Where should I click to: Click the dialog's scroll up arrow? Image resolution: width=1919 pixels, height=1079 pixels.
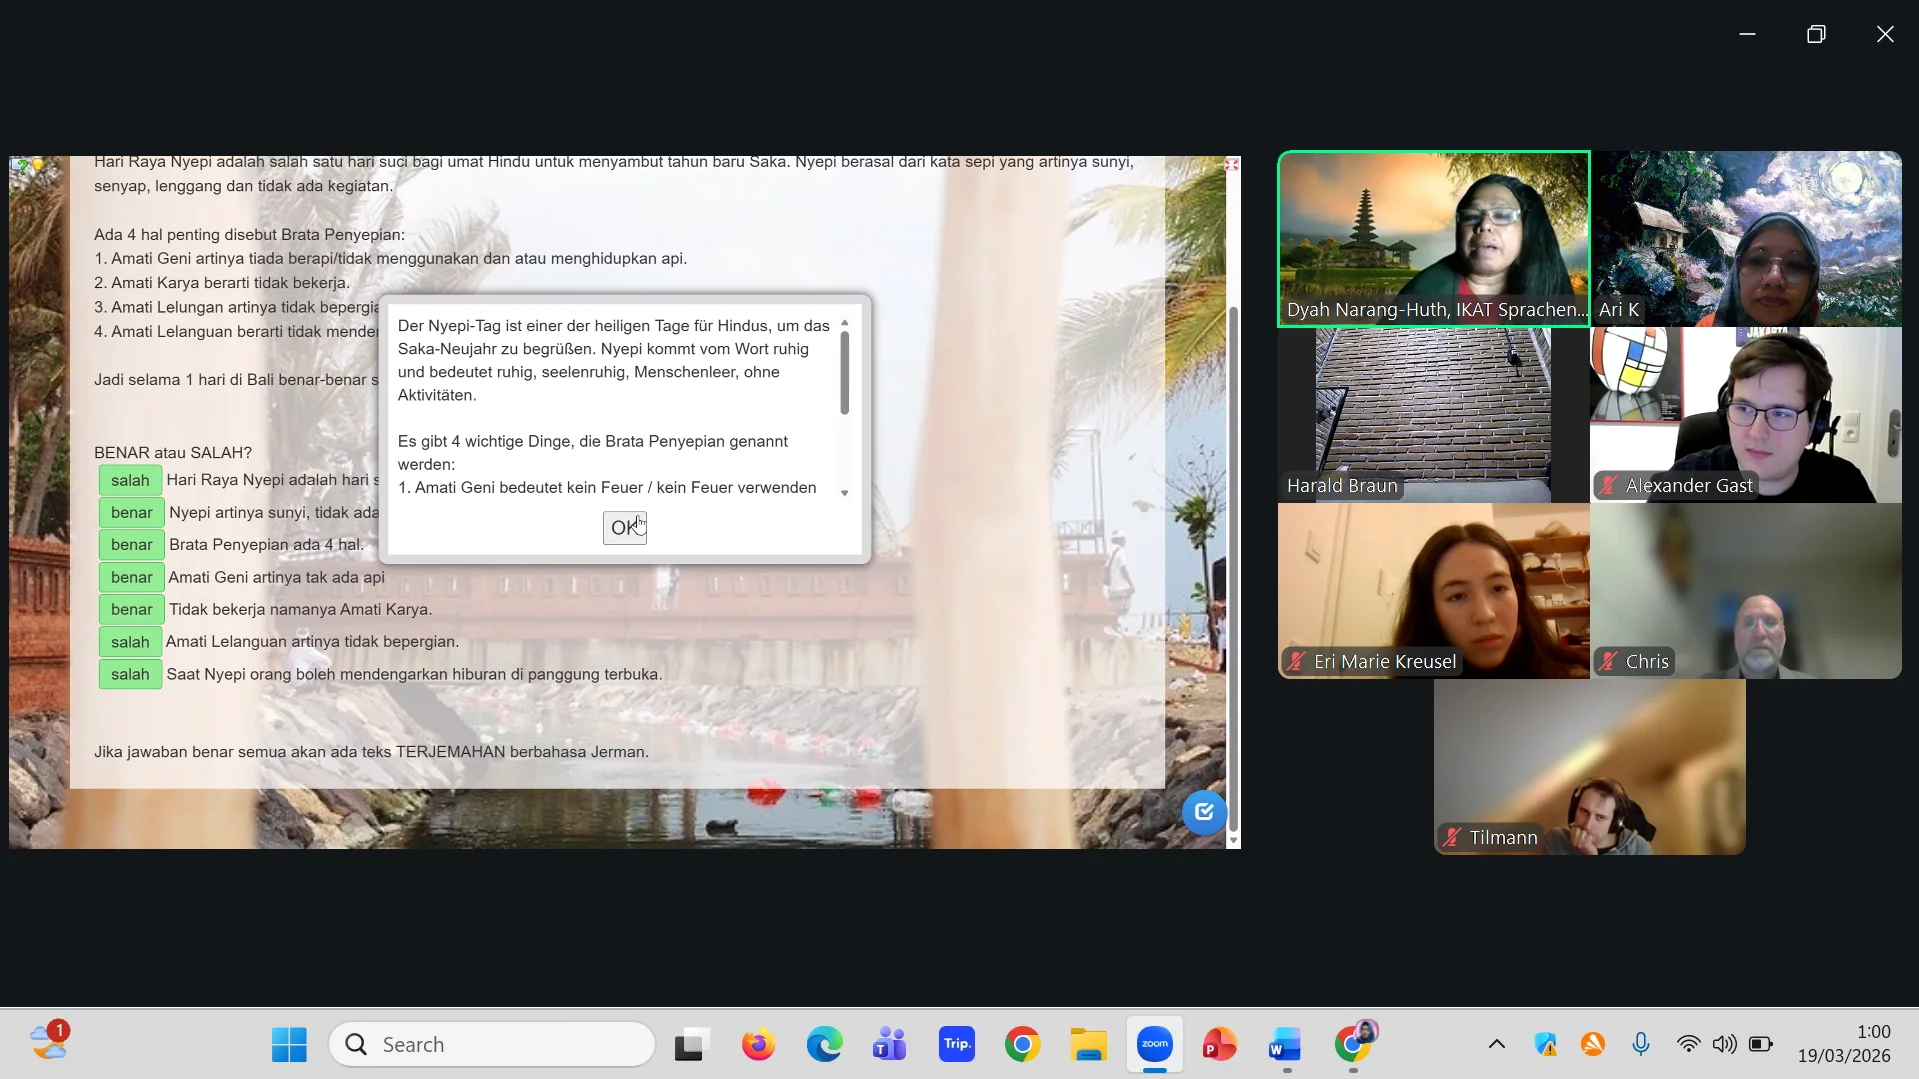(x=845, y=323)
